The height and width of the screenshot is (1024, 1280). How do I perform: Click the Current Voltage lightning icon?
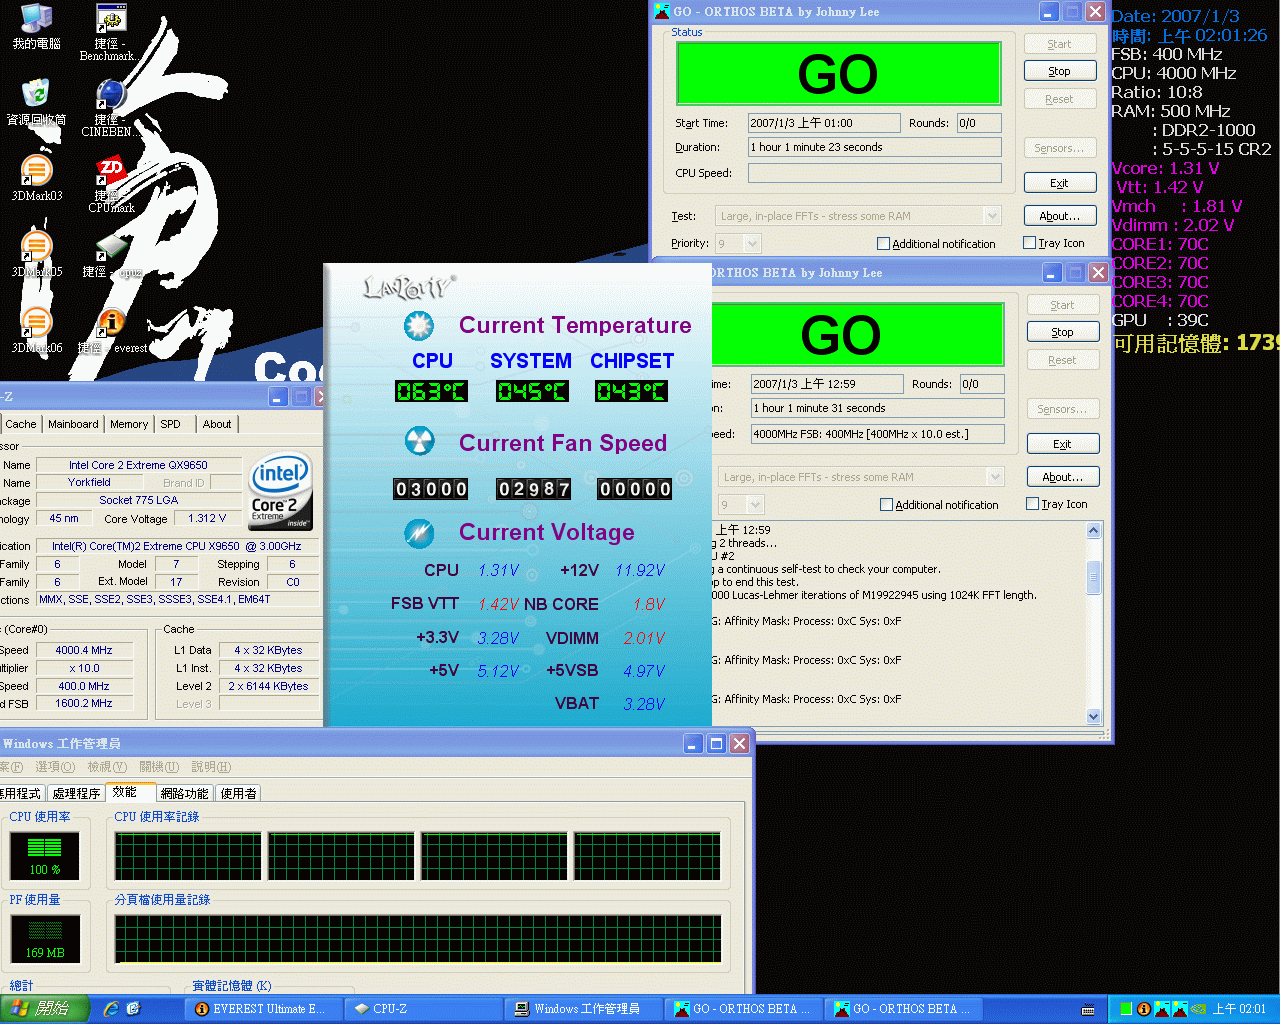tap(418, 533)
